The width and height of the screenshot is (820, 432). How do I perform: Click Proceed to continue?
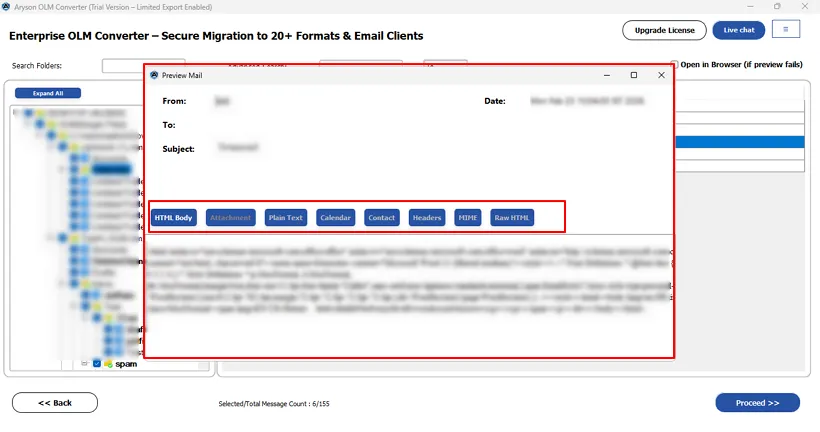tap(757, 403)
